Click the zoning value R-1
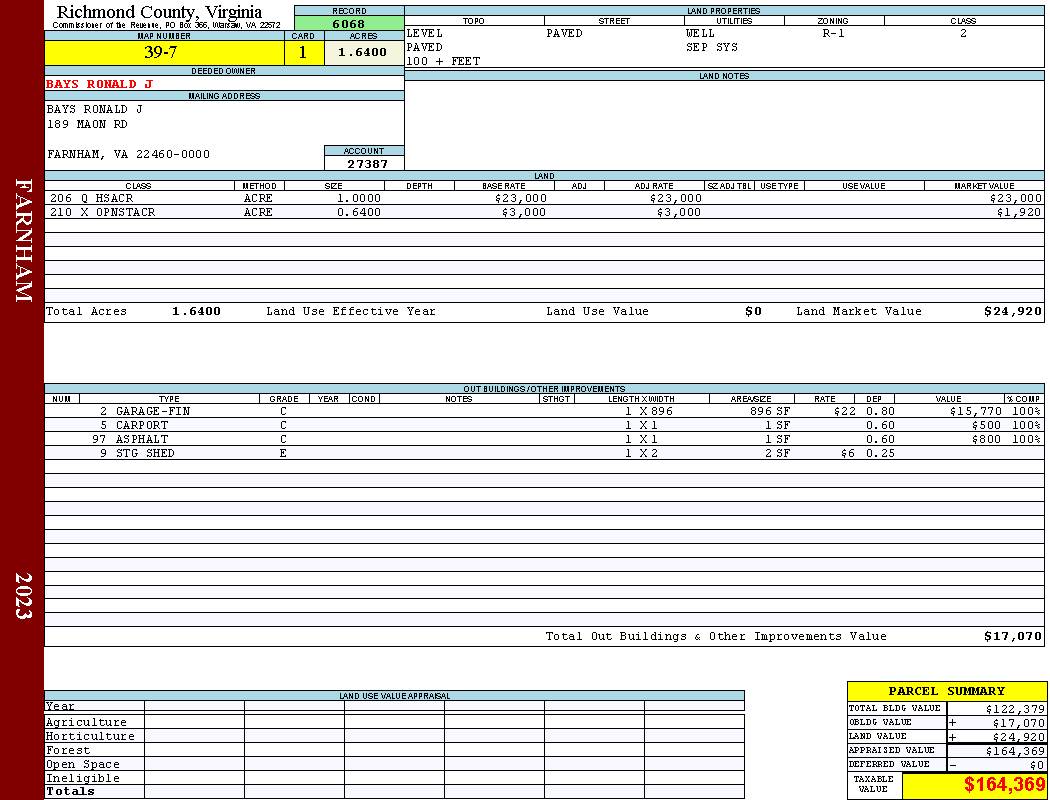The width and height of the screenshot is (1050, 800). coord(833,33)
